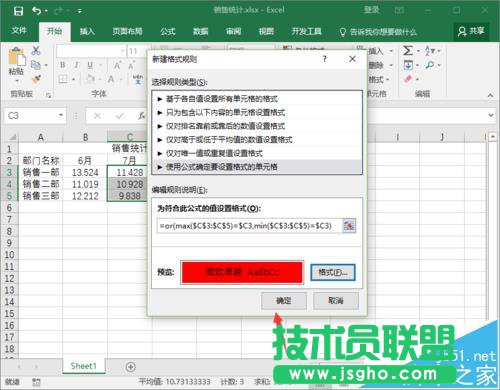Click the vertical scrollbar up arrow
Image resolution: width=500 pixels, height=390 pixels.
[x=493, y=137]
